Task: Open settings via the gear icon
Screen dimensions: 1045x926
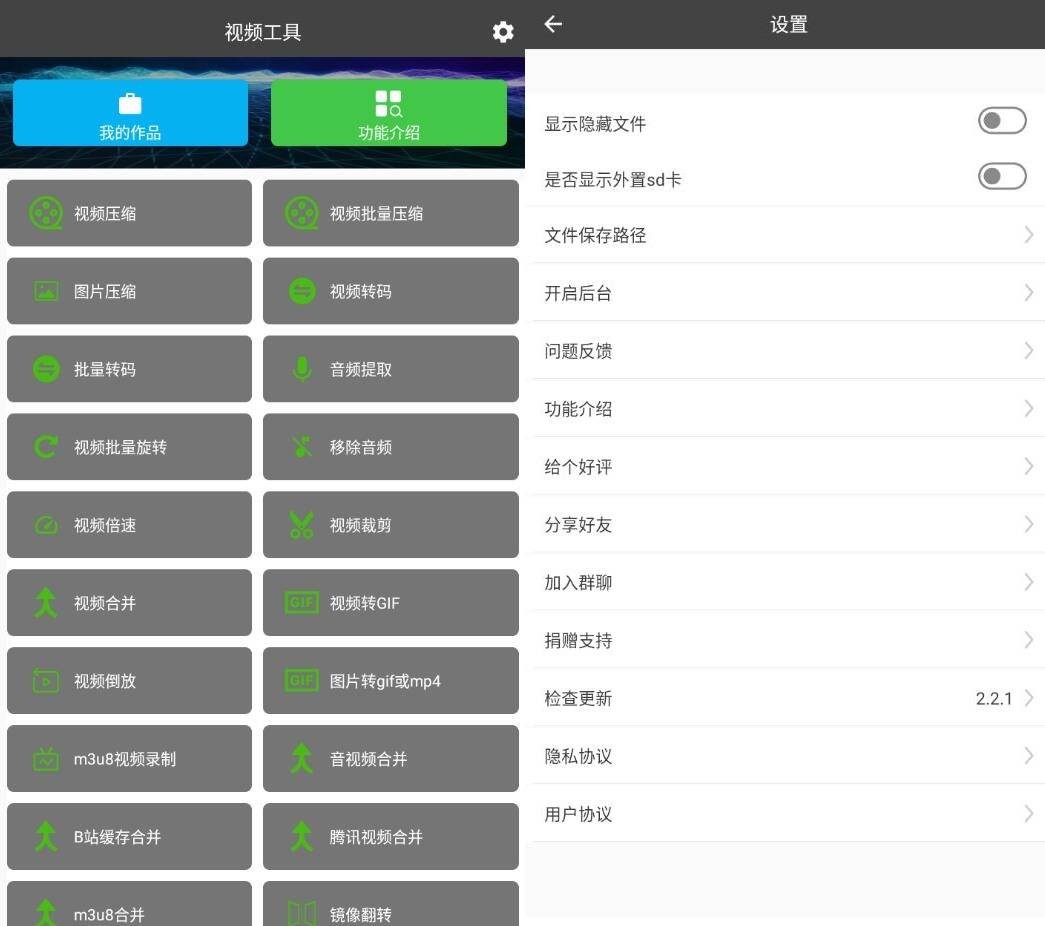Action: pos(503,32)
